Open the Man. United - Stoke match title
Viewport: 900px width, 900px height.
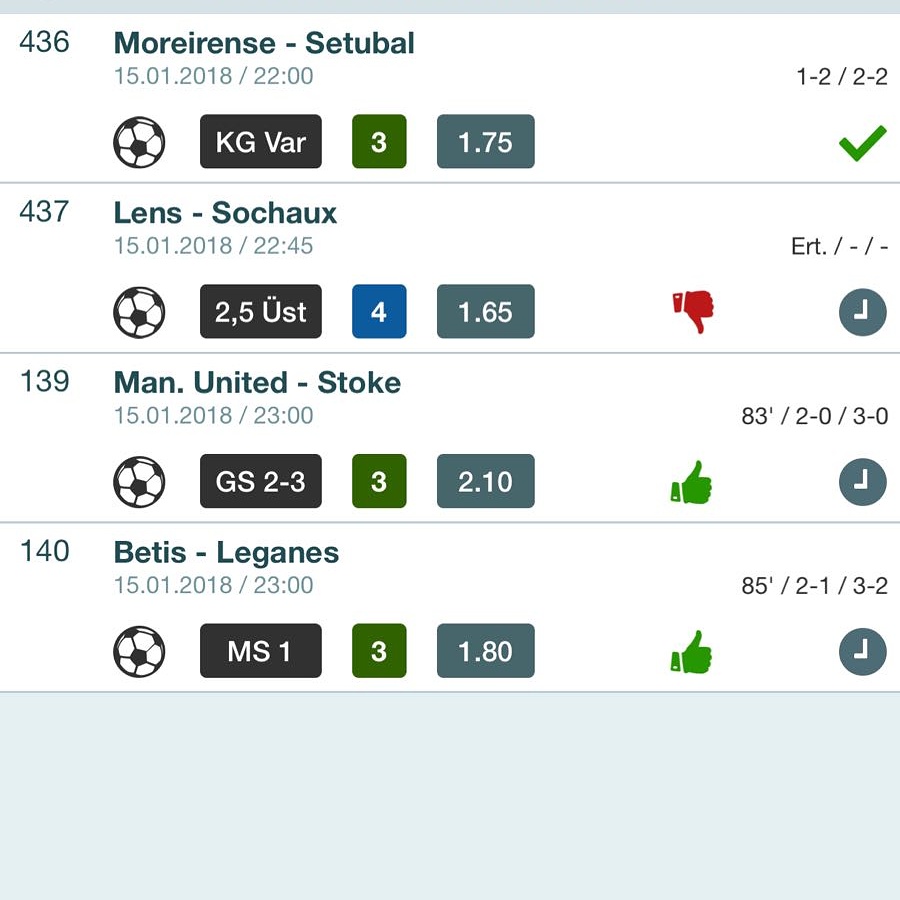tap(257, 382)
